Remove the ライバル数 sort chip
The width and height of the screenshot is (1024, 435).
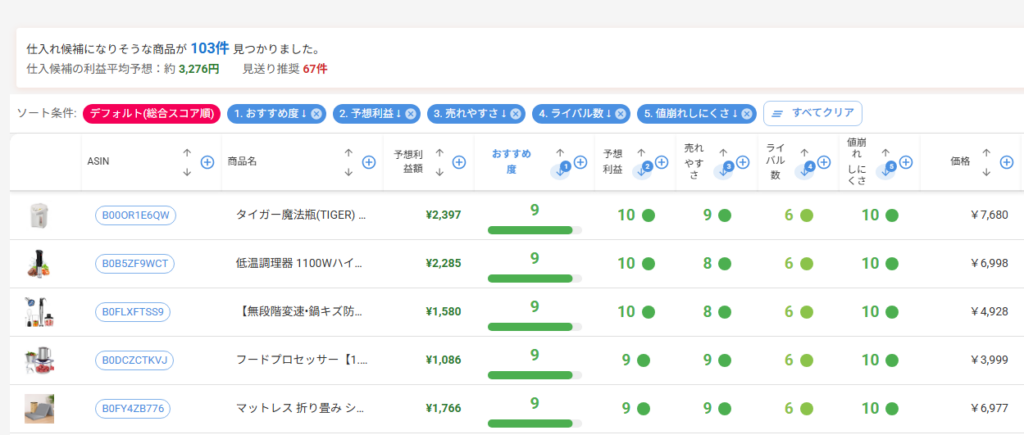620,114
